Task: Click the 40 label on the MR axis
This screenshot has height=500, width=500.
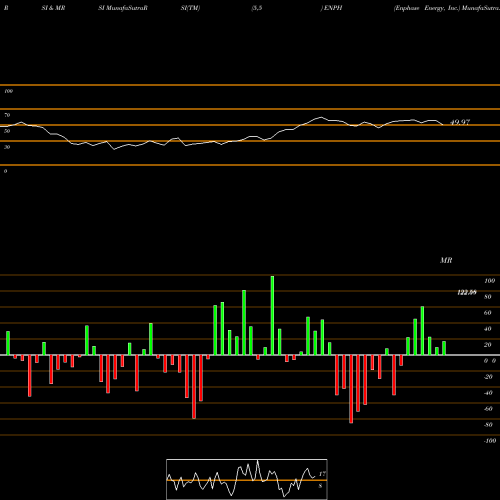Action: tap(488, 329)
